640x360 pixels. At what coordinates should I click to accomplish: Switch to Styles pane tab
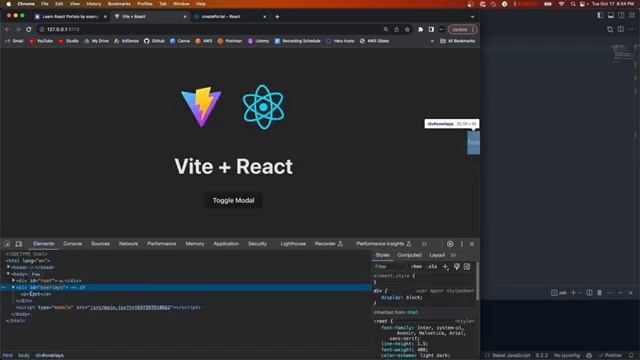pos(382,255)
